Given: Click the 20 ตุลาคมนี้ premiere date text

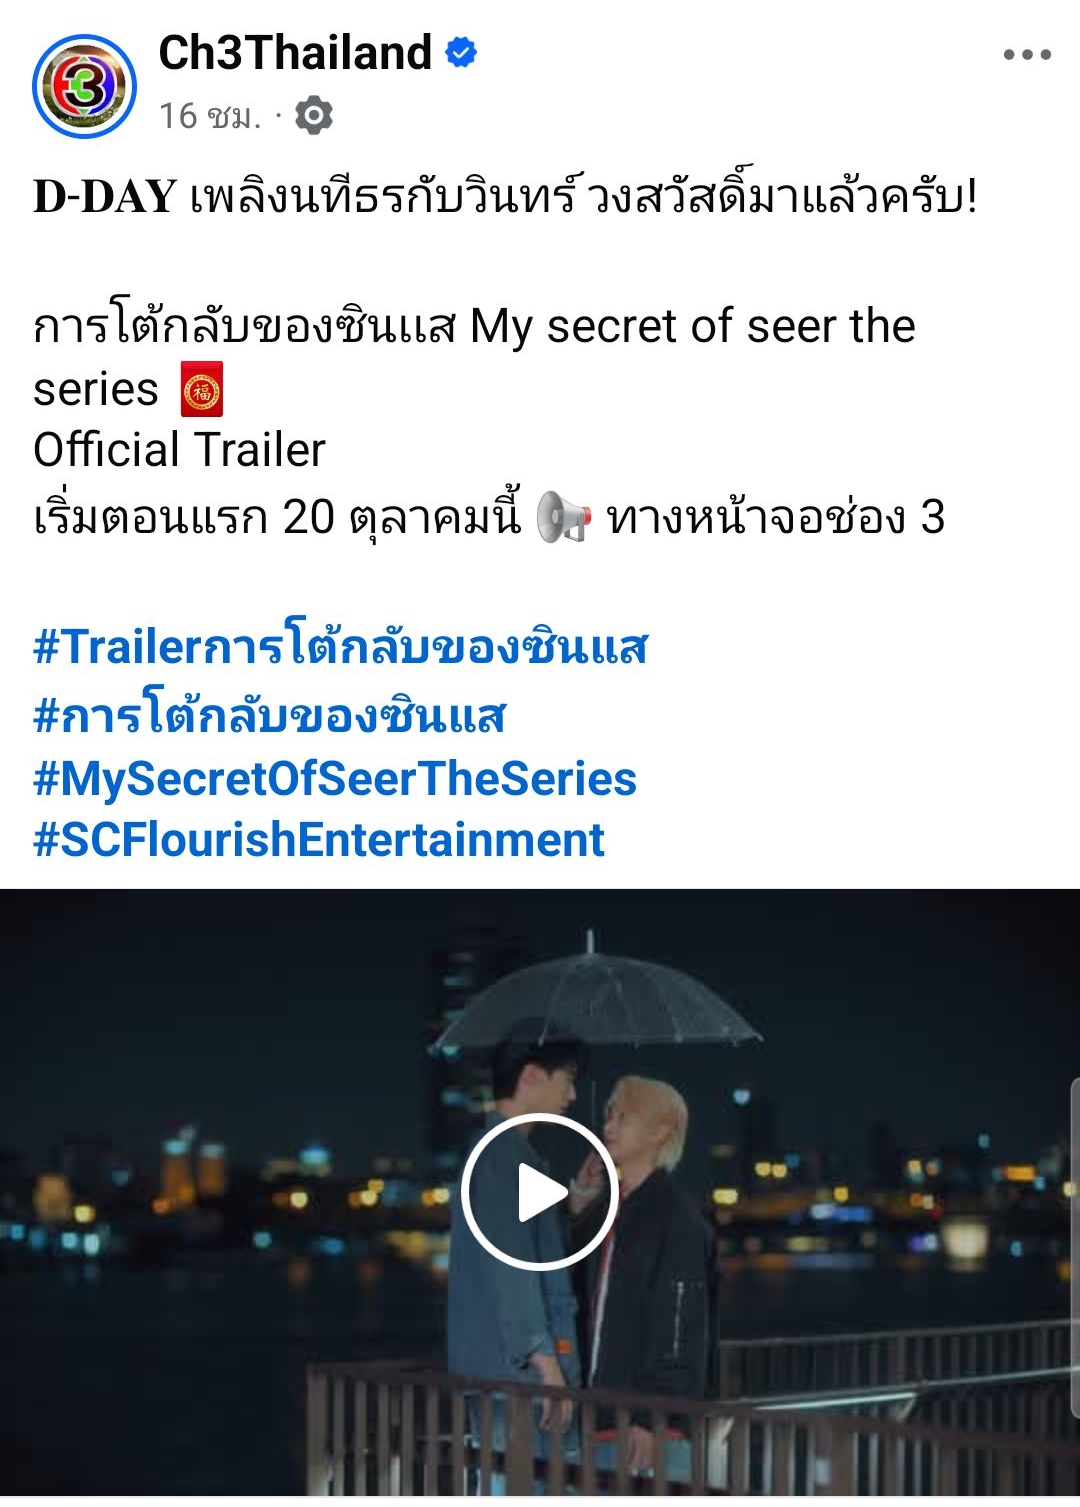Looking at the screenshot, I should pyautogui.click(x=402, y=517).
